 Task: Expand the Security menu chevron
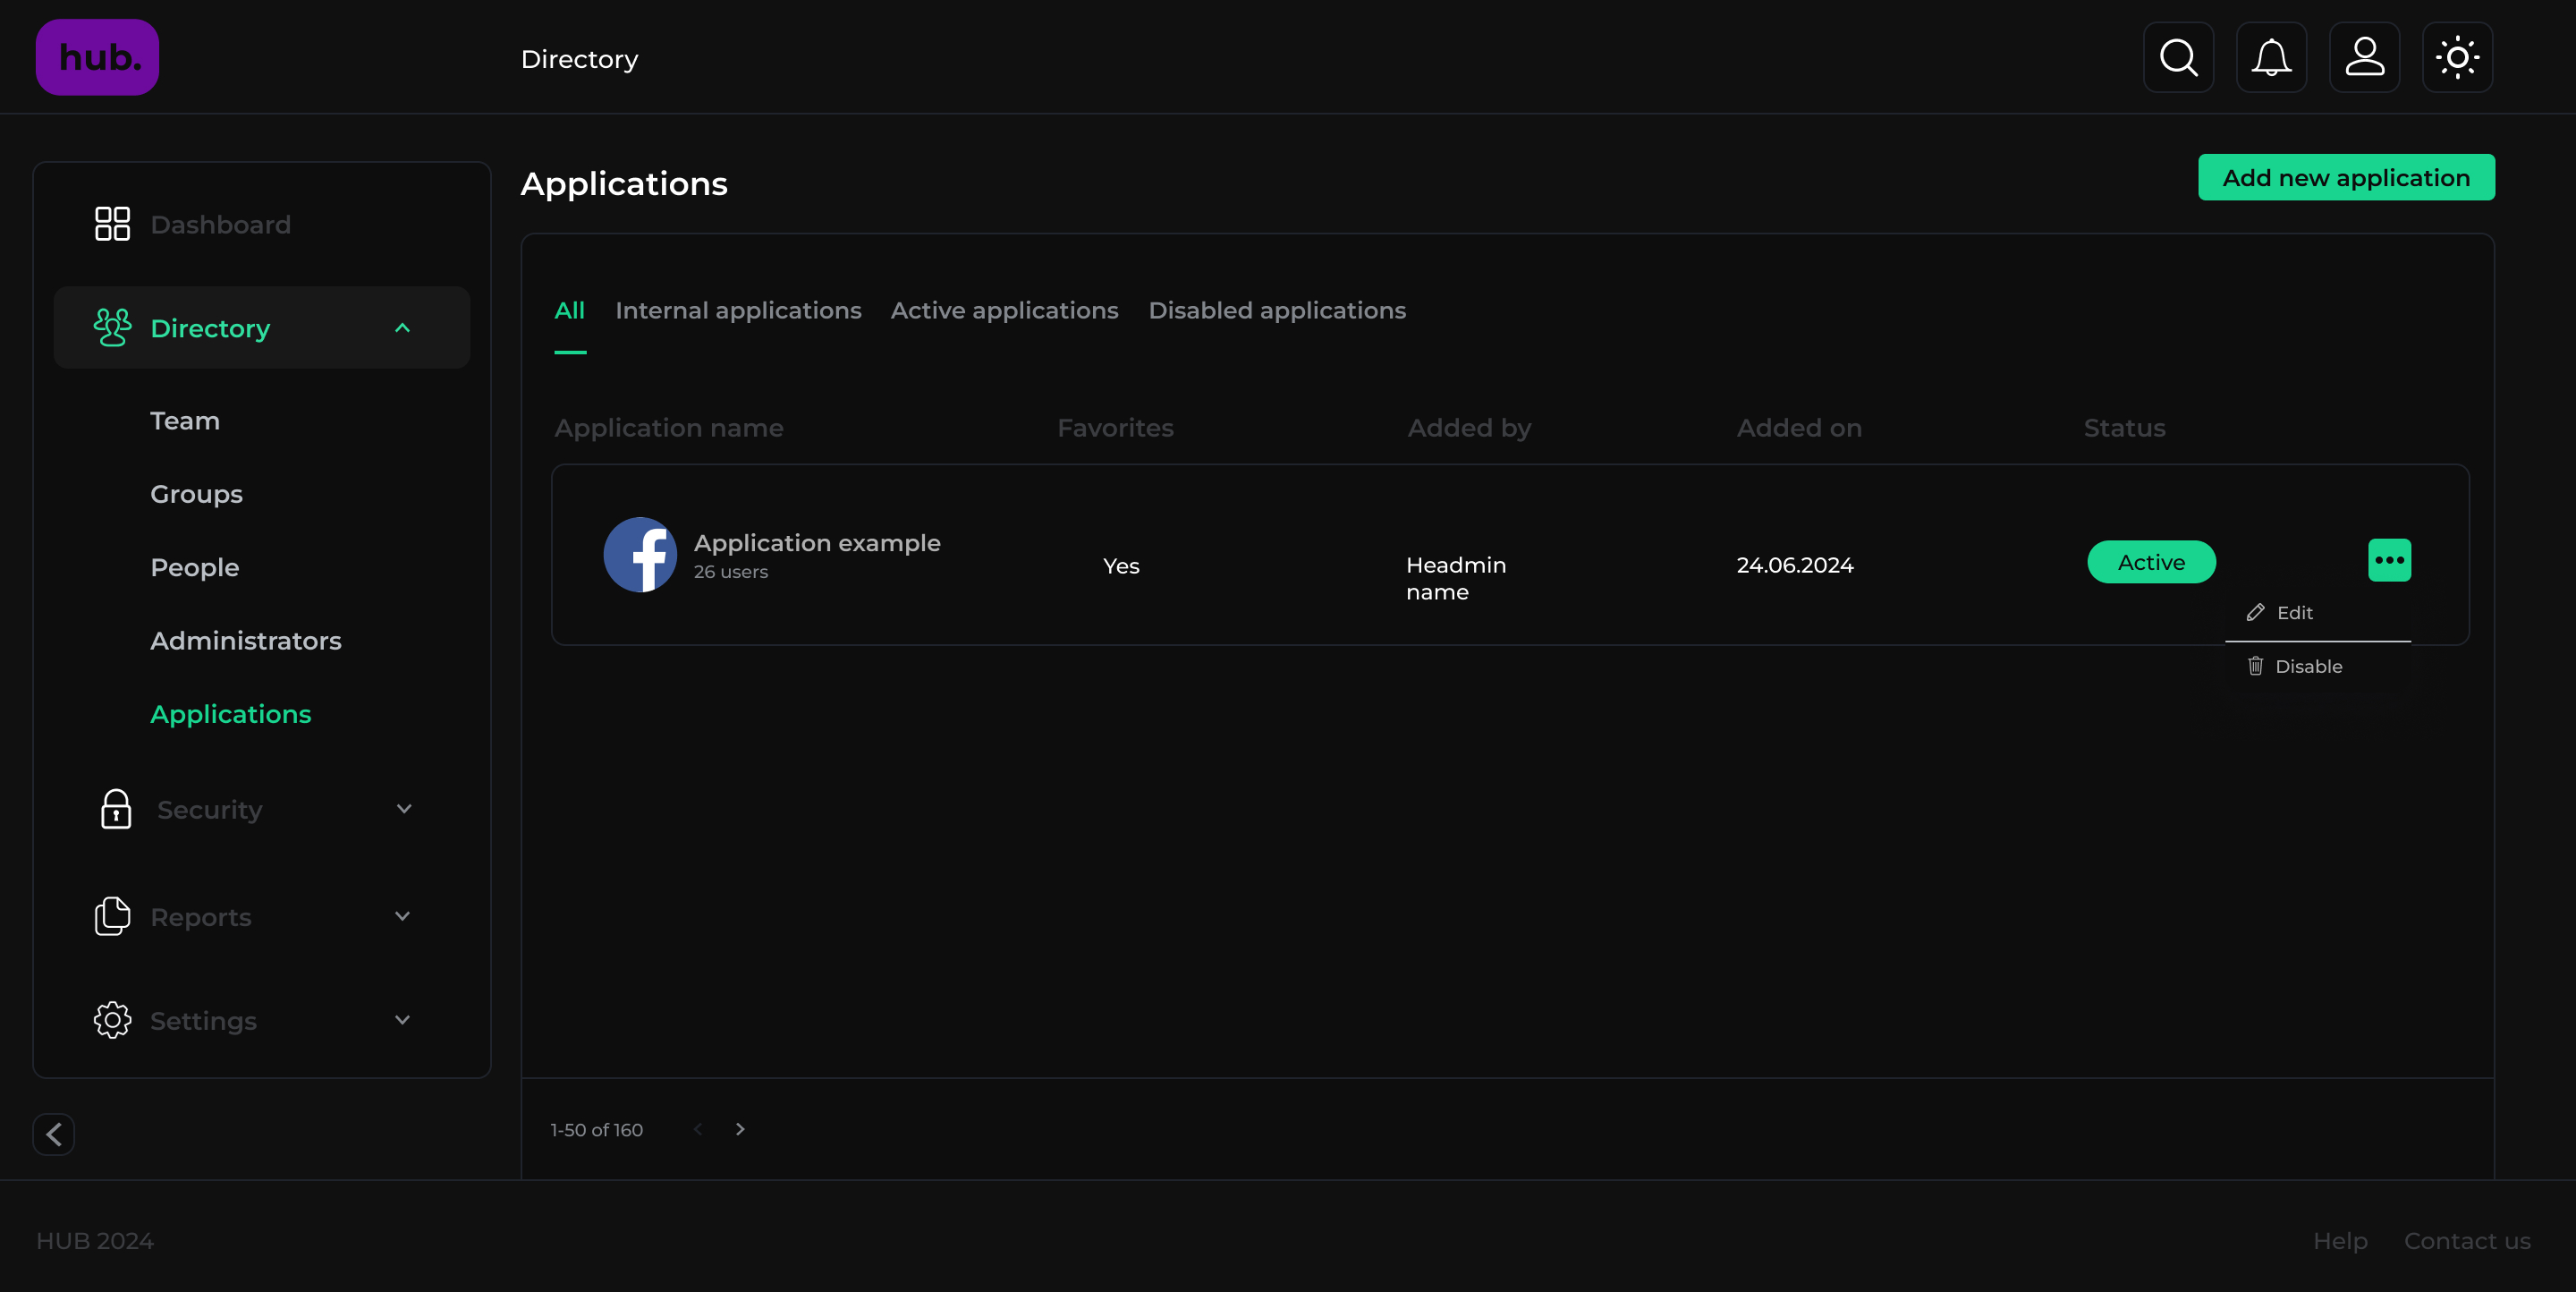(404, 809)
